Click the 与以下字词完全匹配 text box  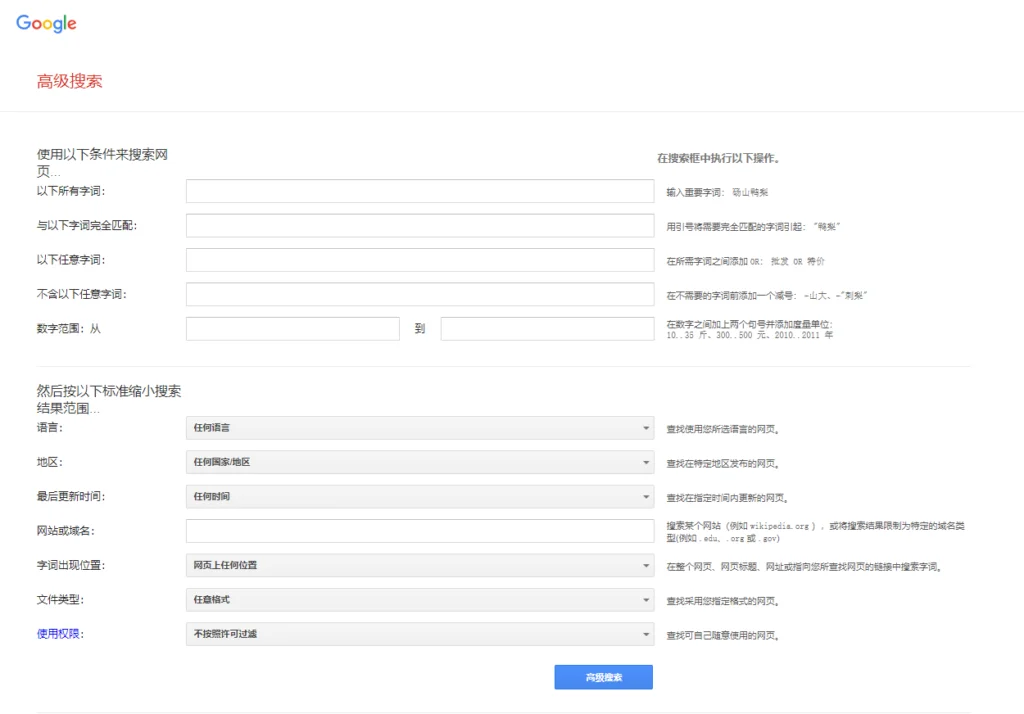(419, 225)
